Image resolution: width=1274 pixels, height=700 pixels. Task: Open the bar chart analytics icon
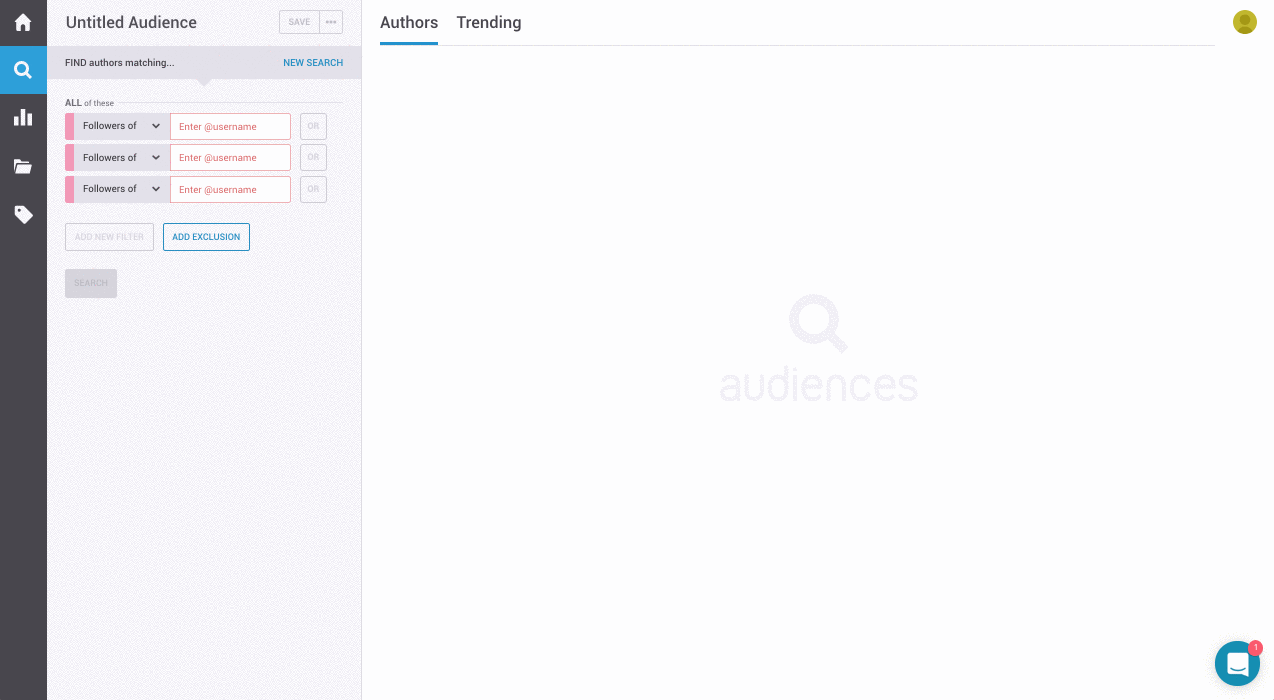(23, 118)
